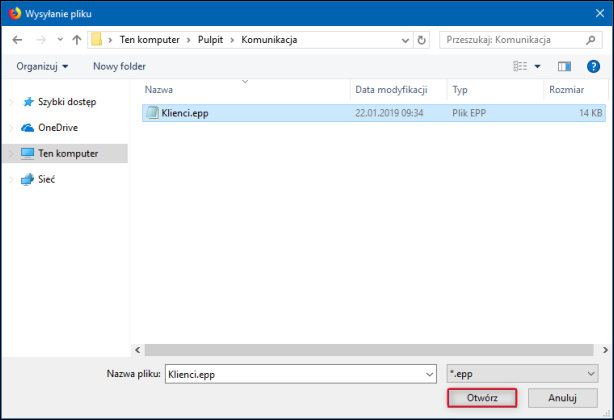Viewport: 614px width, 420px height.
Task: Create a folder with Nowy folder
Action: (x=119, y=66)
